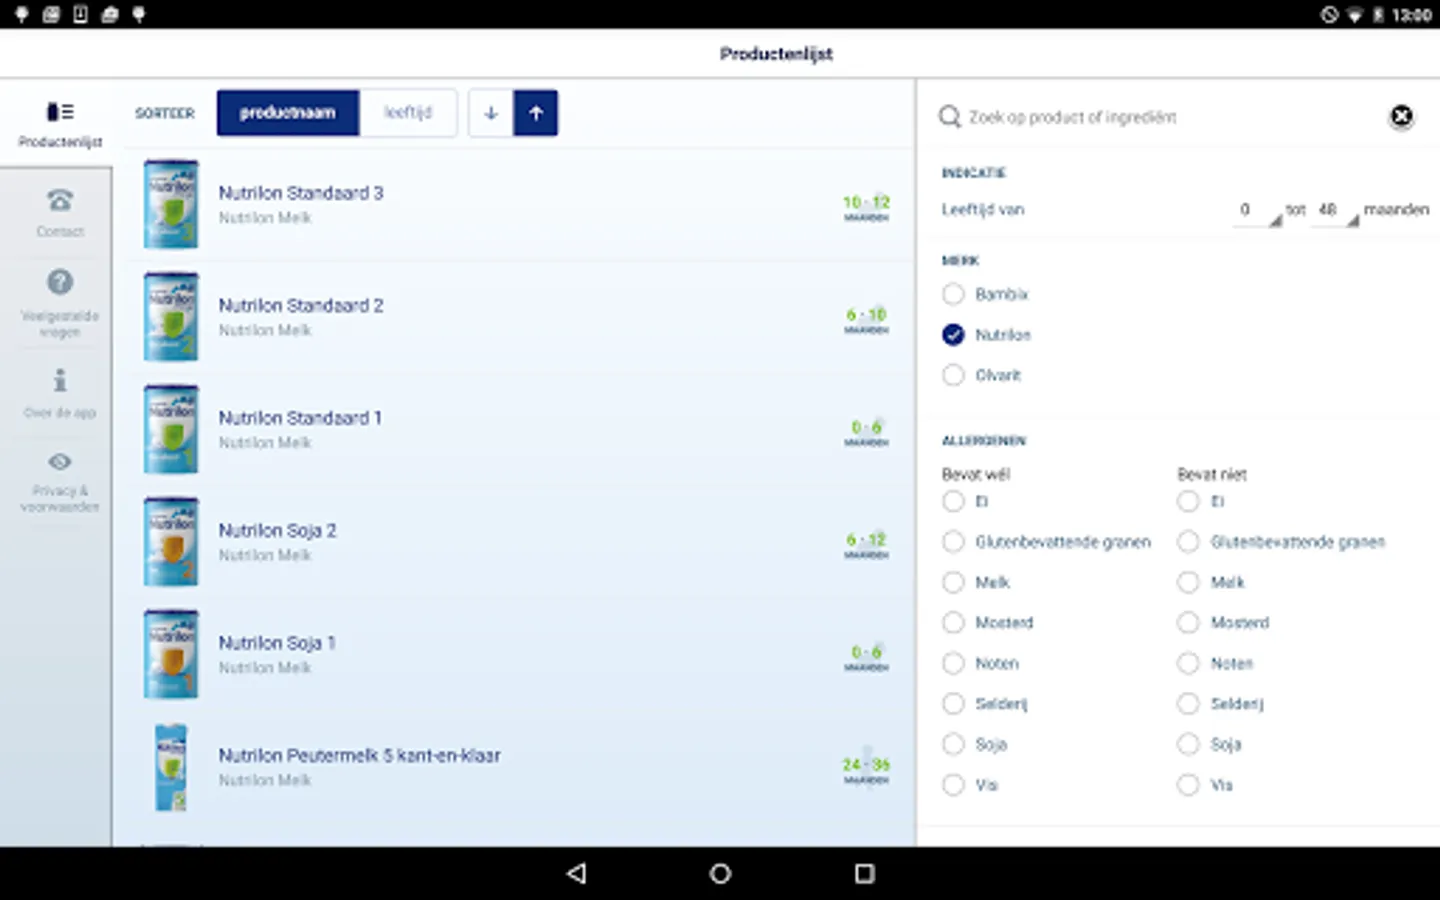Open Nutrilon Standaard 2 product thumbnail
This screenshot has width=1440, height=900.
pos(171,316)
